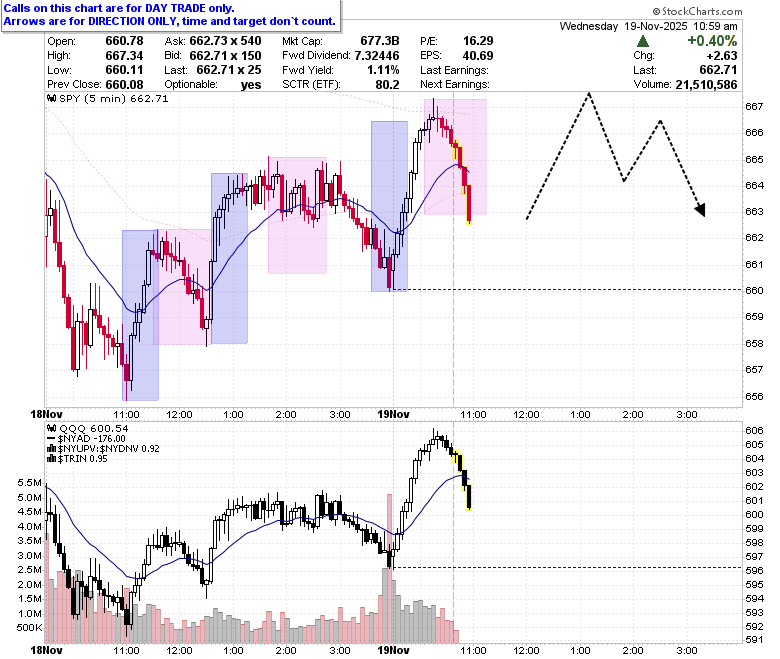Click the Optionable yes field
The height and width of the screenshot is (659, 780).
pos(213,85)
